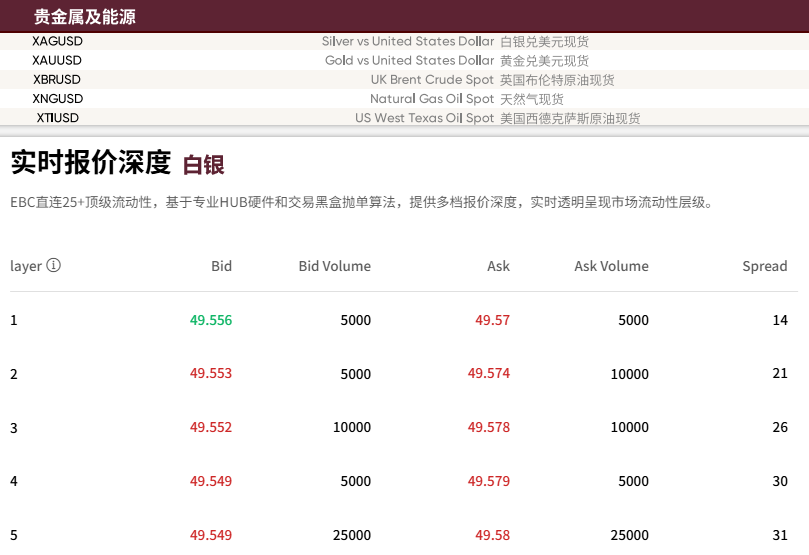Click the Bid Volume column header

[334, 266]
